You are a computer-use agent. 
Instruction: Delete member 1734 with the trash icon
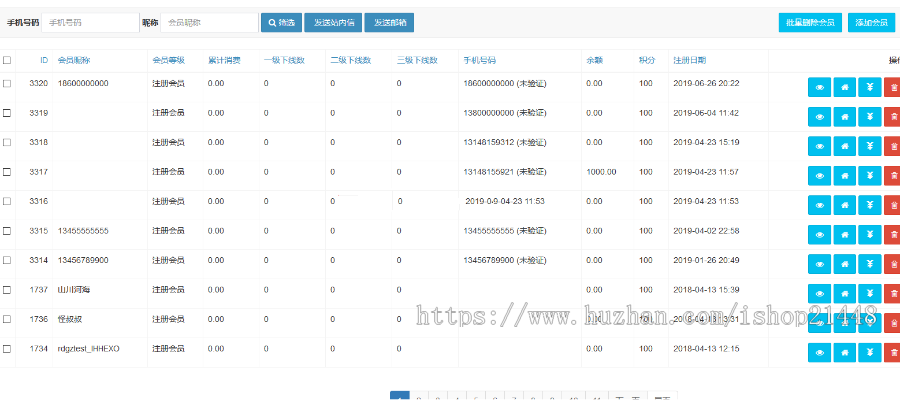(x=892, y=352)
